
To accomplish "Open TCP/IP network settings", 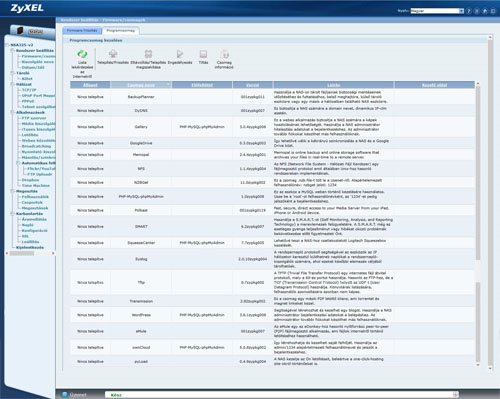I will (29, 90).
